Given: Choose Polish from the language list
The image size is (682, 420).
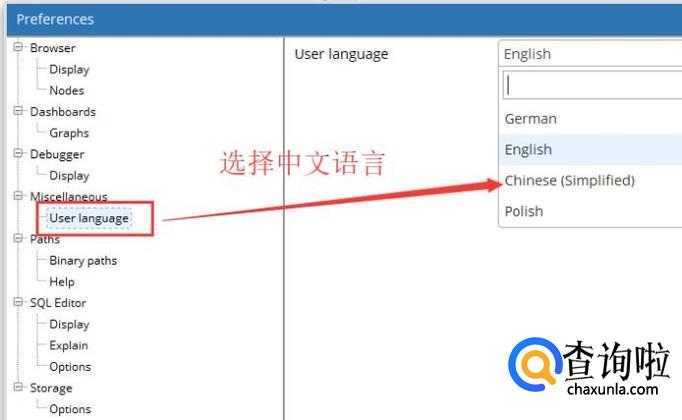Looking at the screenshot, I should (590, 211).
